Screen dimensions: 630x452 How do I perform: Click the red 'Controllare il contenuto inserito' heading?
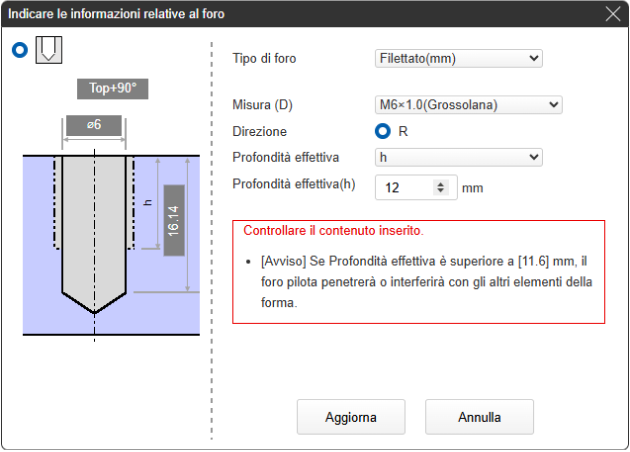click(333, 231)
